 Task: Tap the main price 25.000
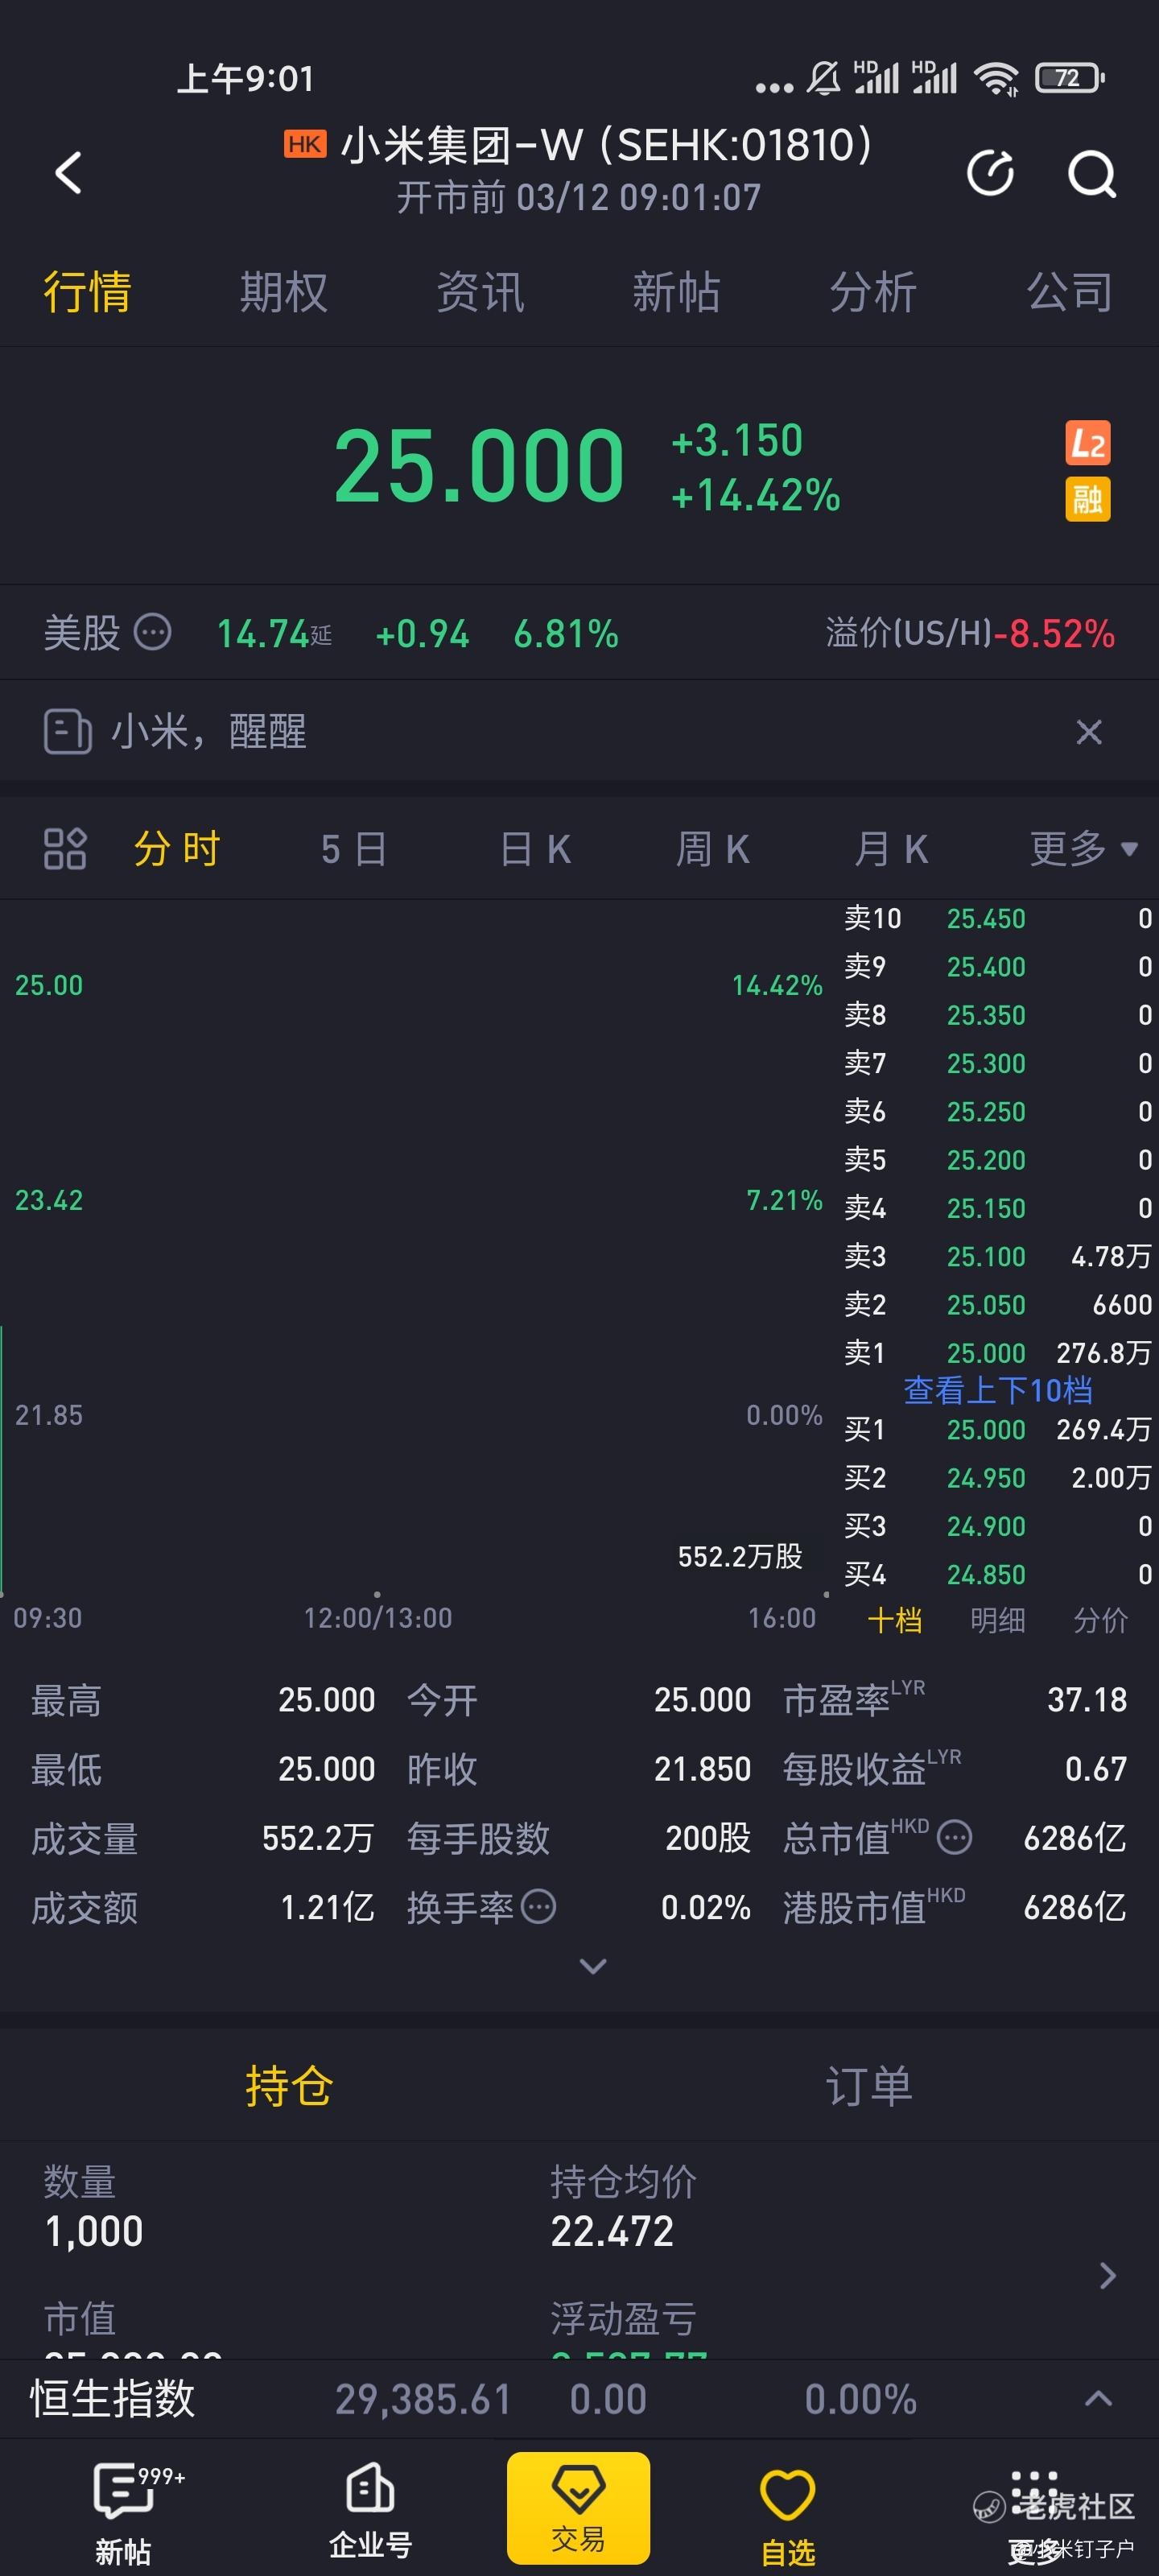pyautogui.click(x=479, y=465)
